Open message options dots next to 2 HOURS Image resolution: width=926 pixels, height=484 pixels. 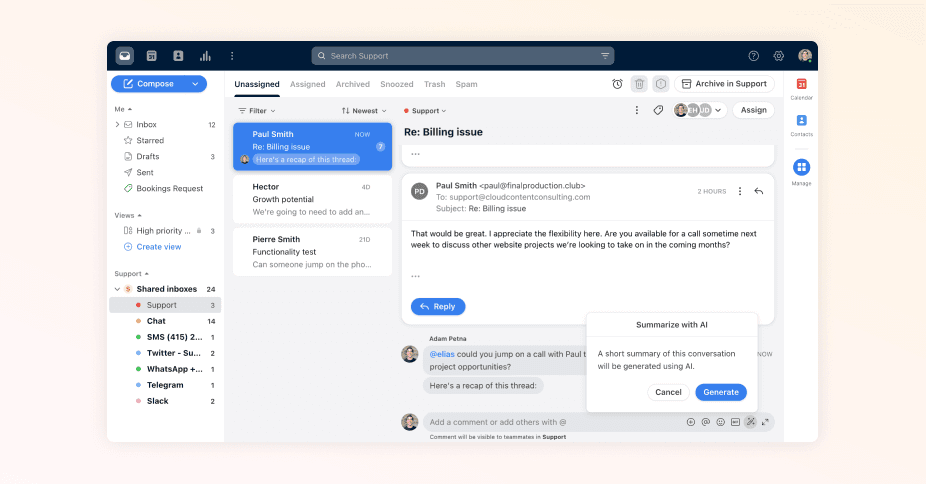(x=740, y=191)
